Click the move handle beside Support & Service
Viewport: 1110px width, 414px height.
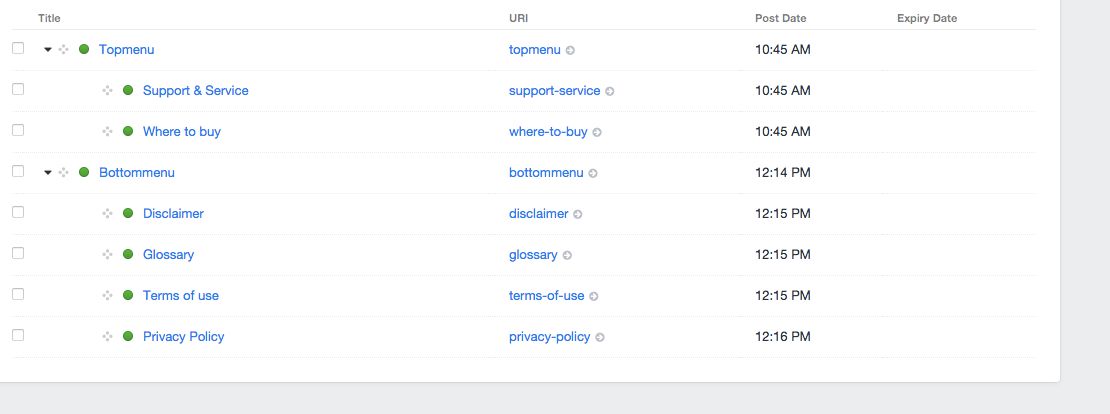(x=108, y=91)
